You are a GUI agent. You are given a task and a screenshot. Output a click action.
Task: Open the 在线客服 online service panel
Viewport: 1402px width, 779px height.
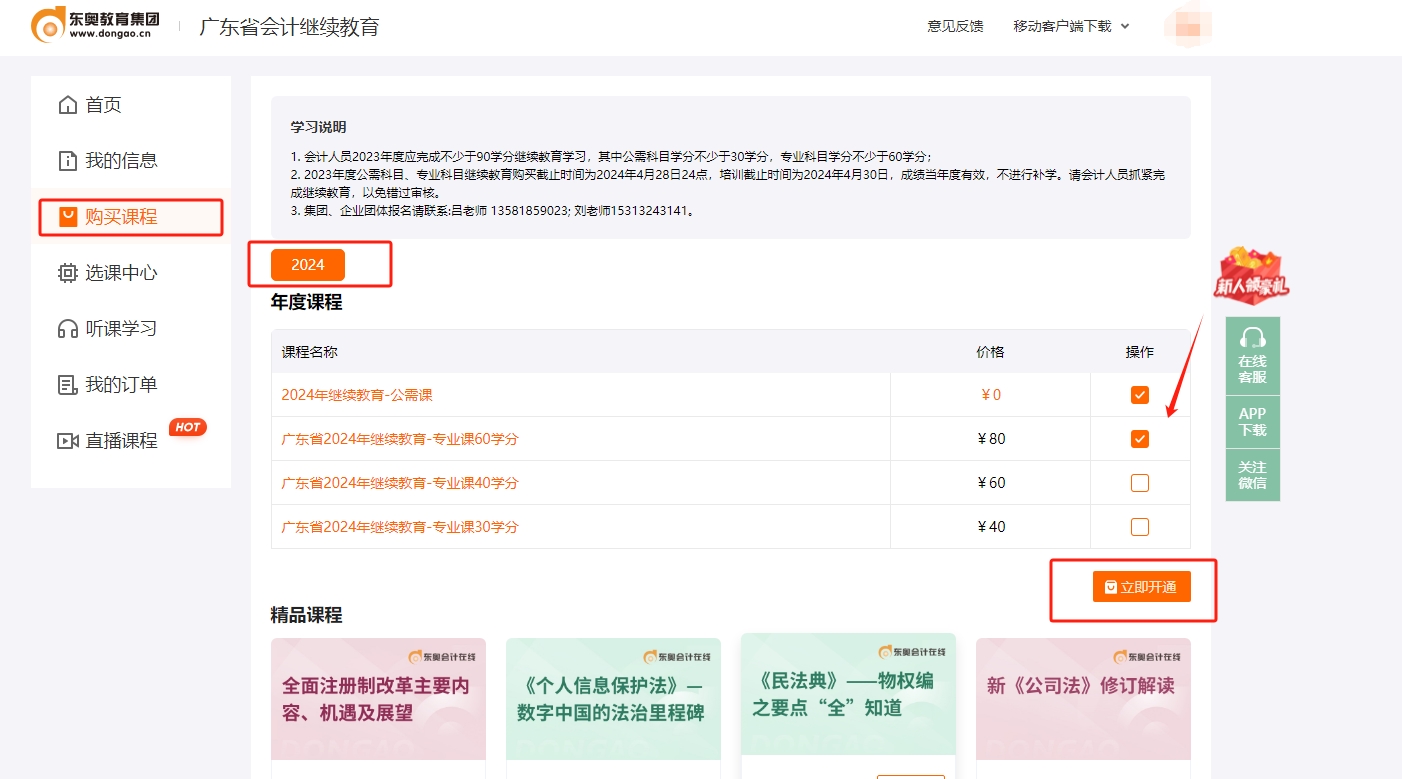coord(1252,355)
